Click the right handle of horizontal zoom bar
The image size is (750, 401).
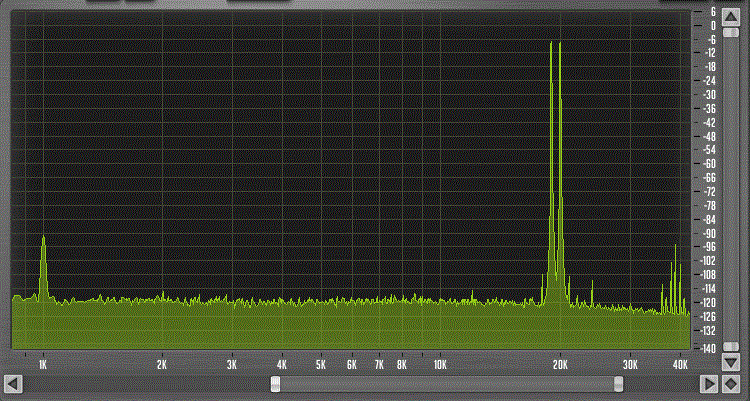618,384
